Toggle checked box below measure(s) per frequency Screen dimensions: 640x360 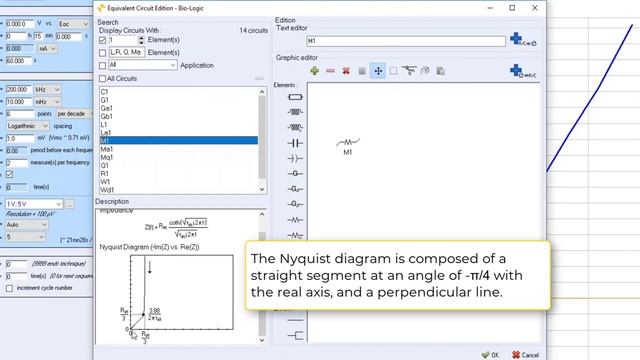9,174
